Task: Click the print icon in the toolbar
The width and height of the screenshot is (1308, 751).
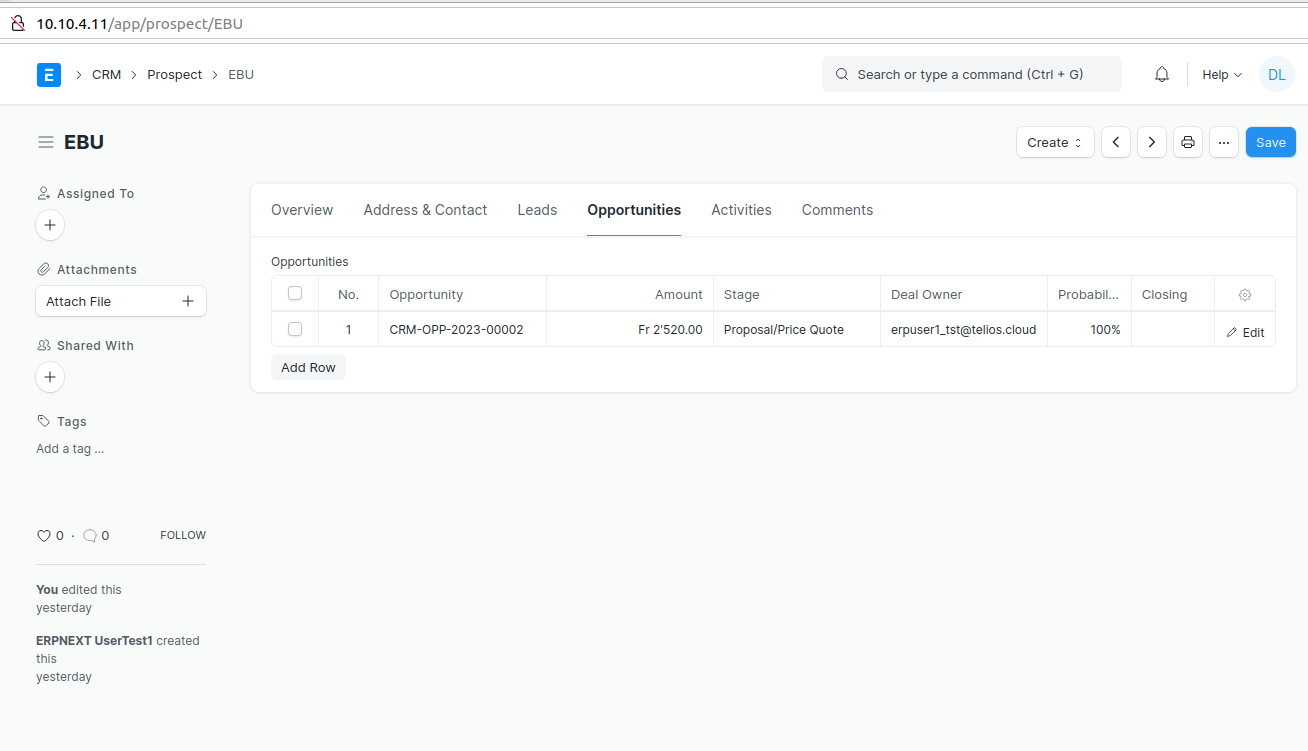Action: coord(1187,142)
